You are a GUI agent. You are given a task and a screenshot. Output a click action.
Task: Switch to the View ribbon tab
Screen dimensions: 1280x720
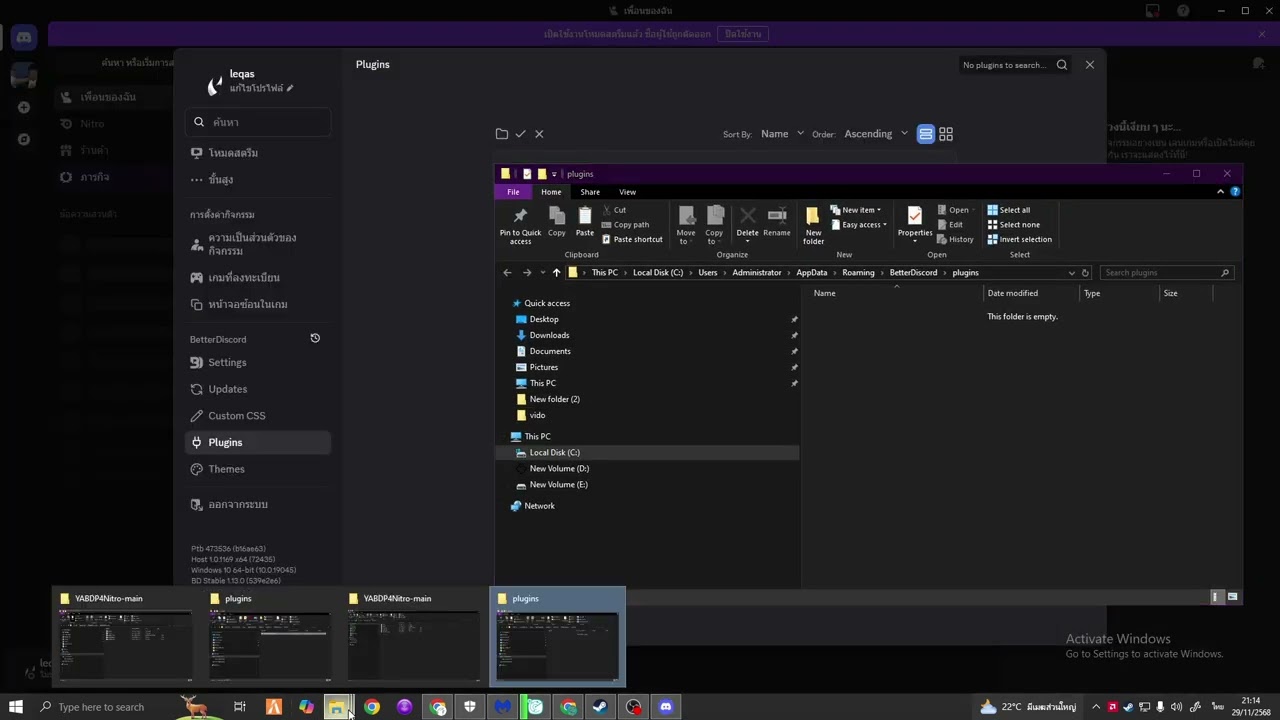[627, 192]
